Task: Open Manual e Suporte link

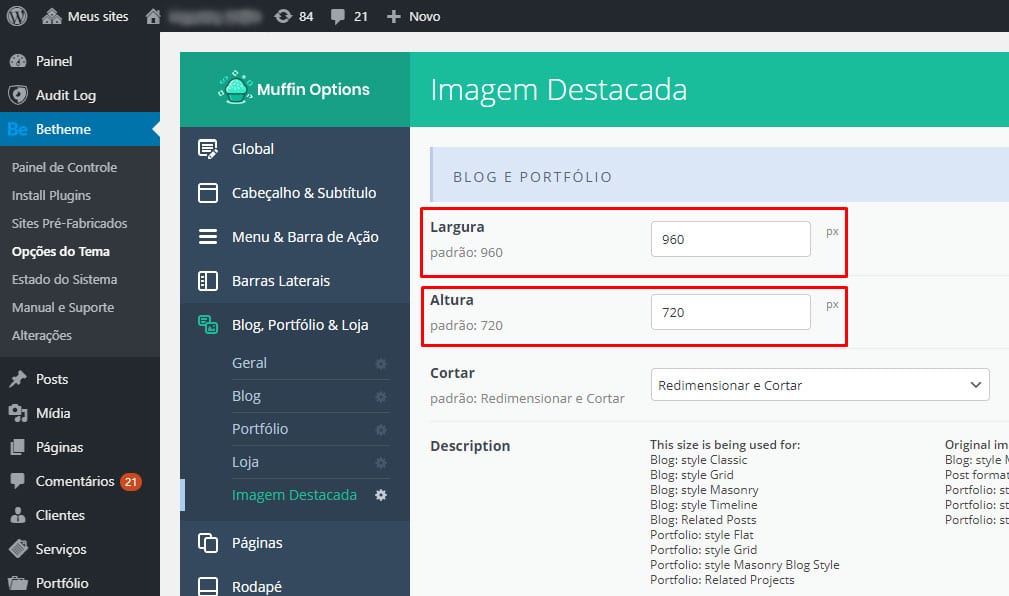Action: pos(62,308)
